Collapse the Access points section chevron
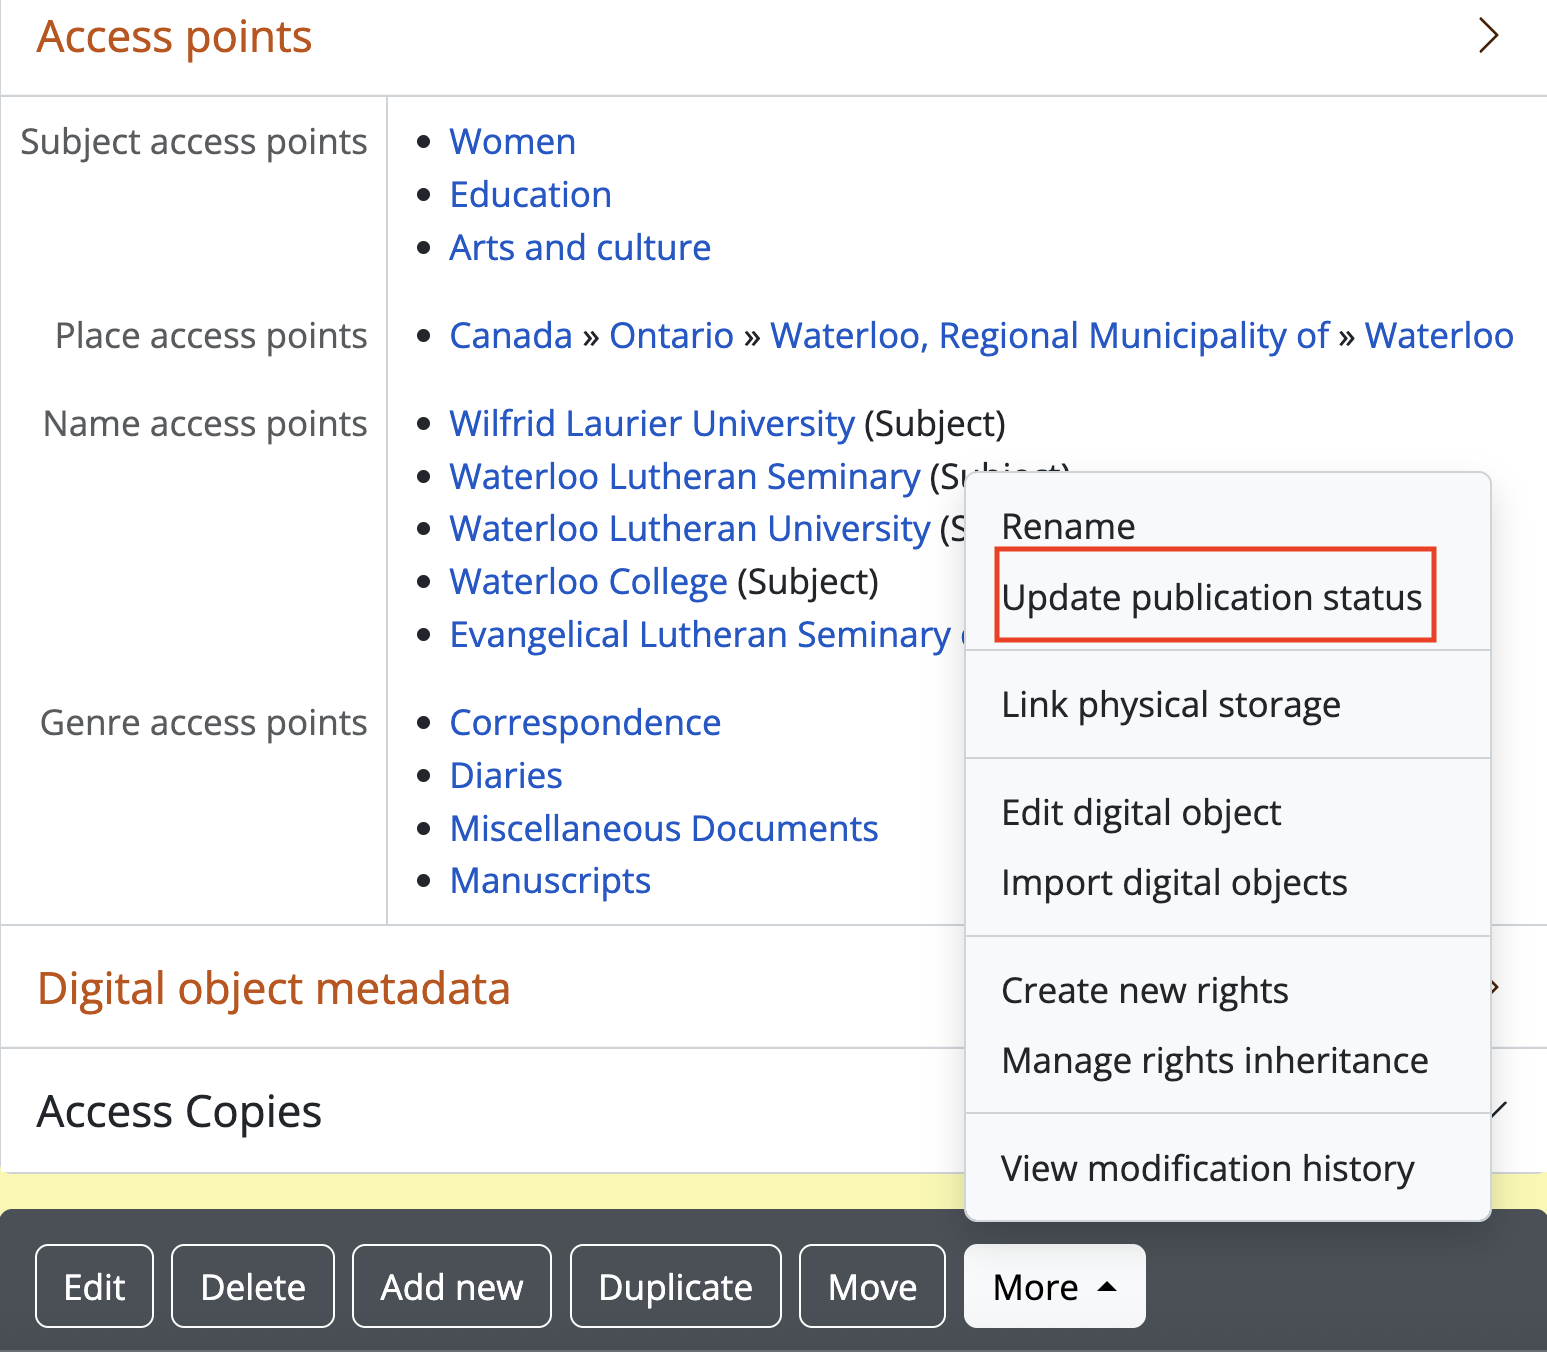 click(x=1488, y=36)
